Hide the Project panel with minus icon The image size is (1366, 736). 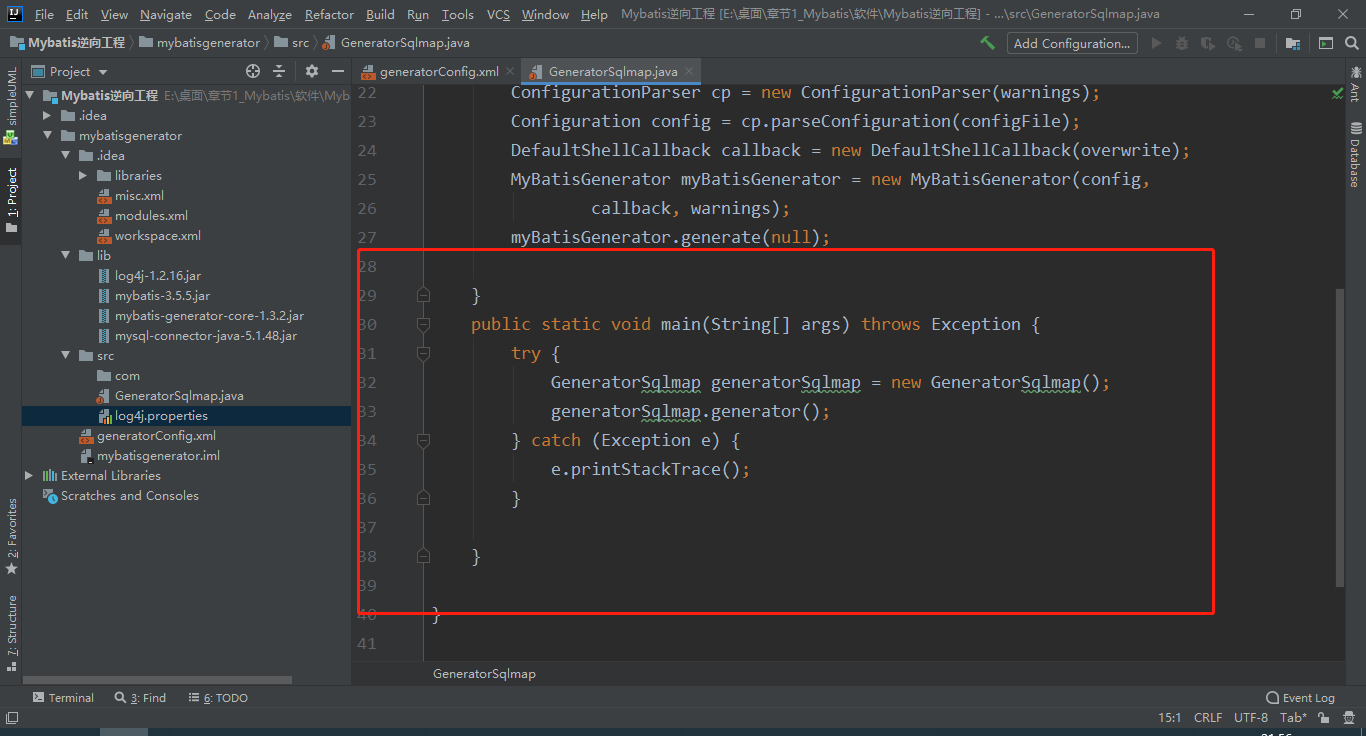pyautogui.click(x=338, y=71)
